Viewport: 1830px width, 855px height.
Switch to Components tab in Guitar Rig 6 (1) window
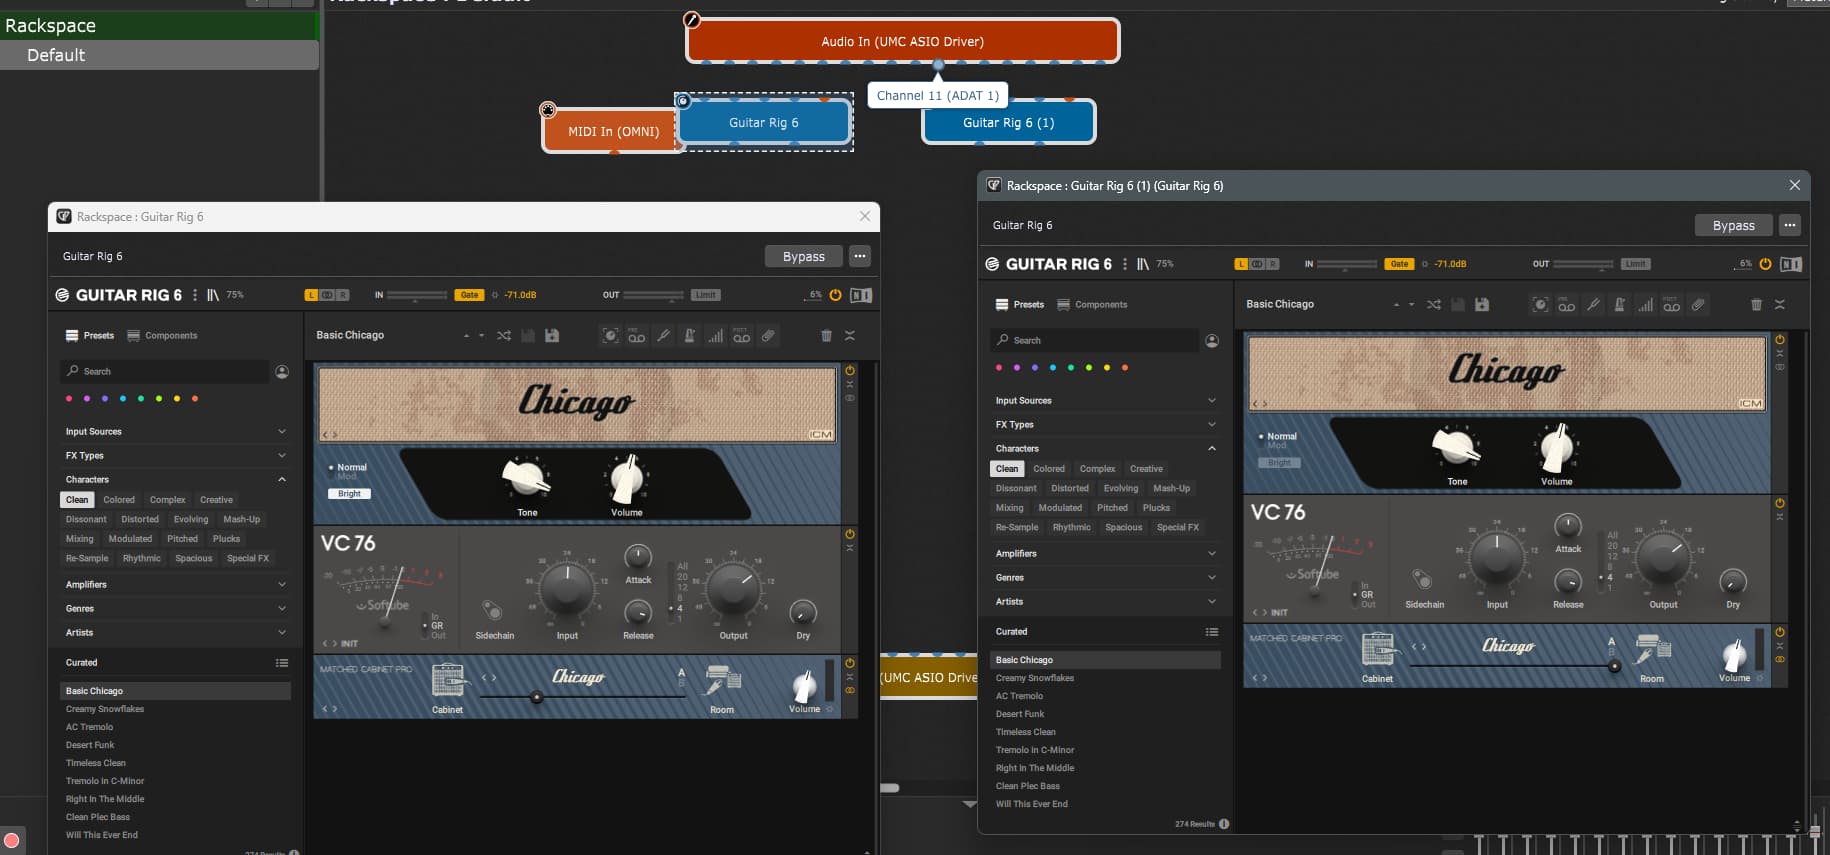(1092, 305)
